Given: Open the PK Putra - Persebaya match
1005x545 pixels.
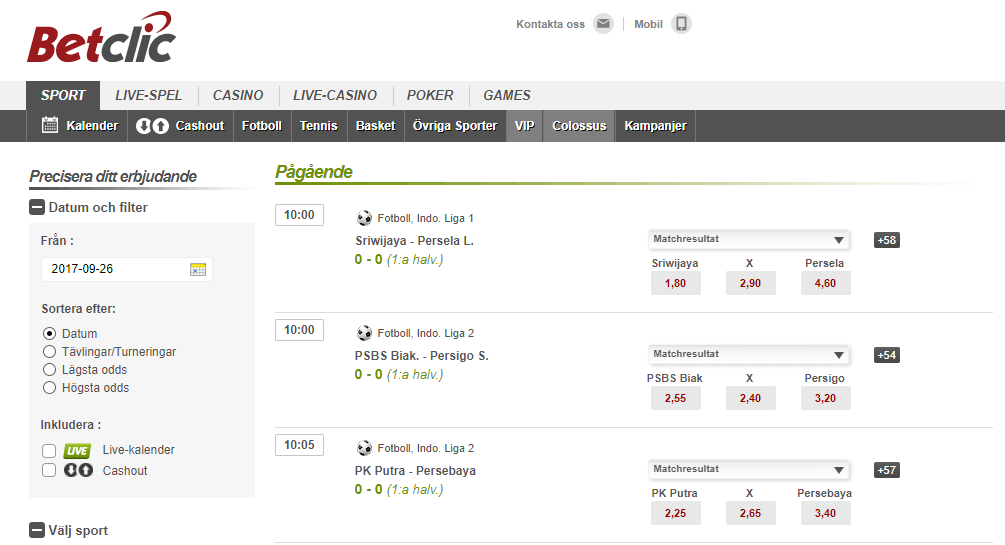Looking at the screenshot, I should click(x=415, y=471).
